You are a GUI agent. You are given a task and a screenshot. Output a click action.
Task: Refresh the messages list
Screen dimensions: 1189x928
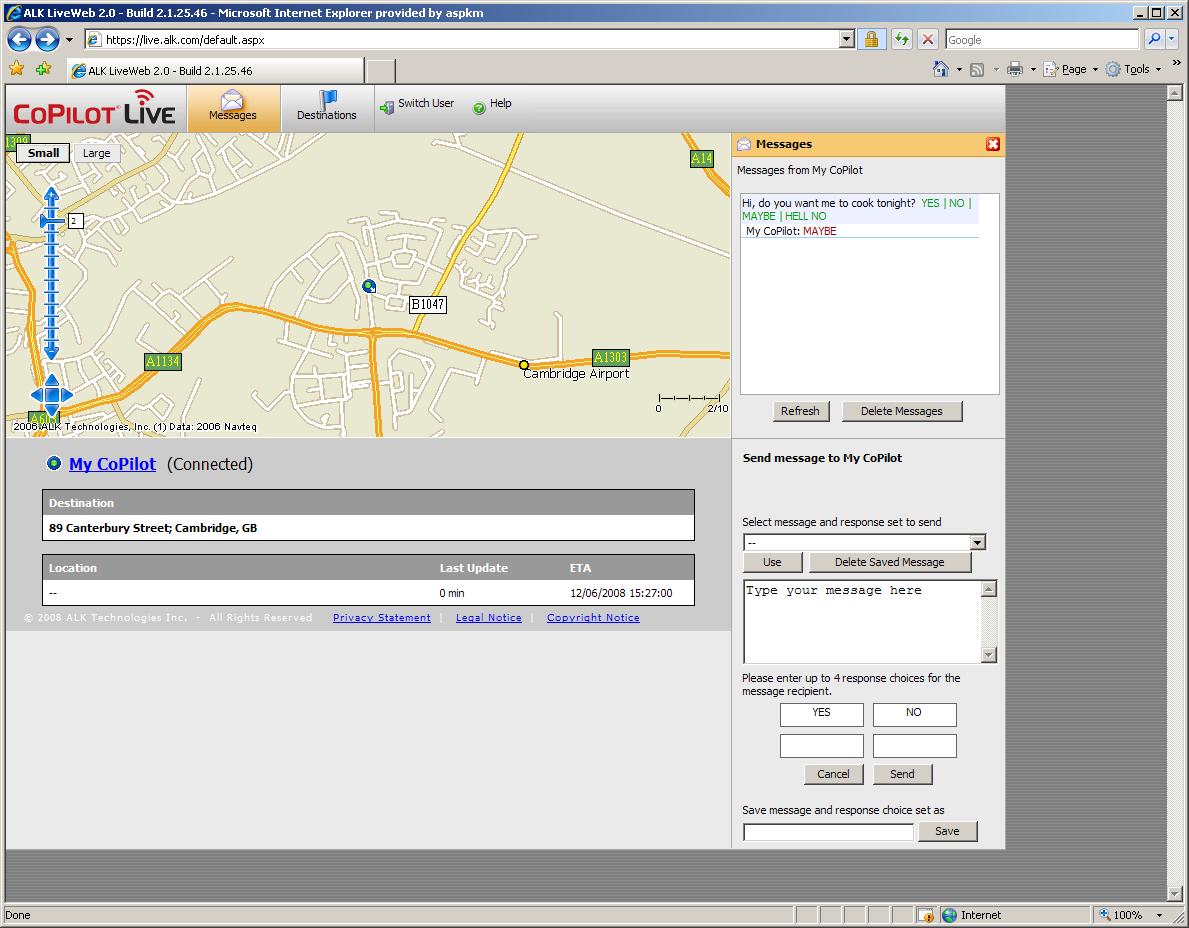point(800,411)
